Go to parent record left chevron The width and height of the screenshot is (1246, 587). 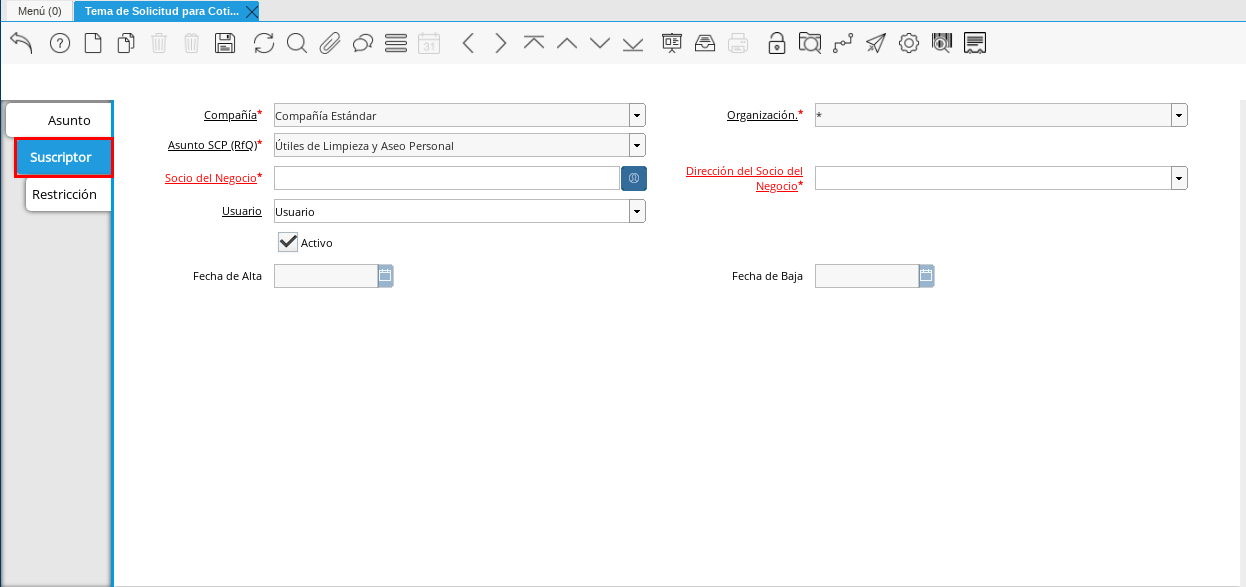click(467, 43)
